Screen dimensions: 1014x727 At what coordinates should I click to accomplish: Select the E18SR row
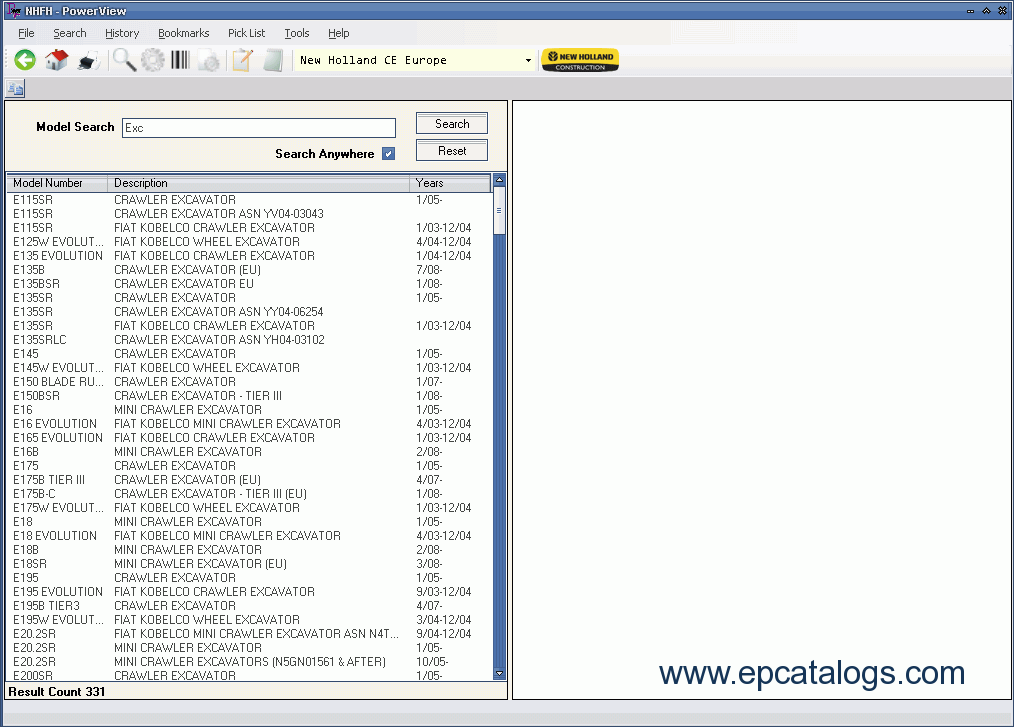(x=249, y=564)
